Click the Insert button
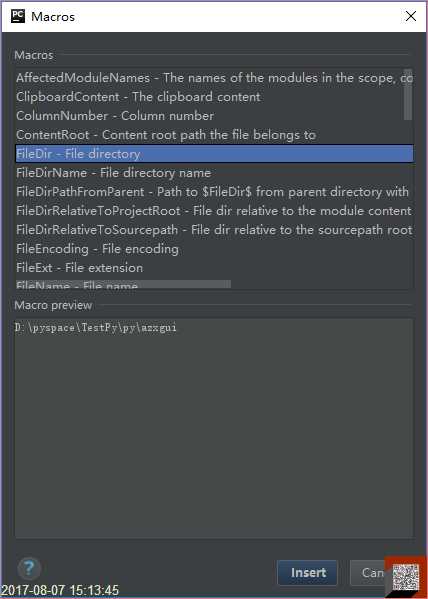The width and height of the screenshot is (428, 599). pyautogui.click(x=308, y=573)
